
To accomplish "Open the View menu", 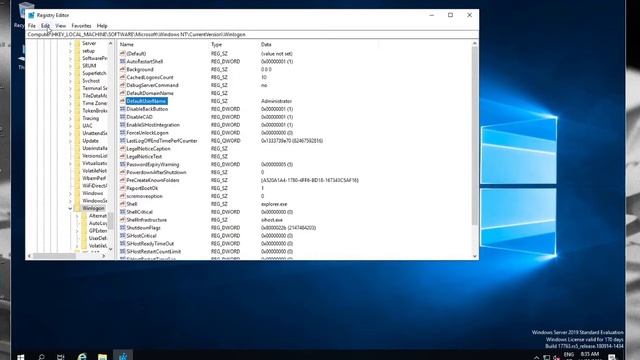I will coord(60,26).
